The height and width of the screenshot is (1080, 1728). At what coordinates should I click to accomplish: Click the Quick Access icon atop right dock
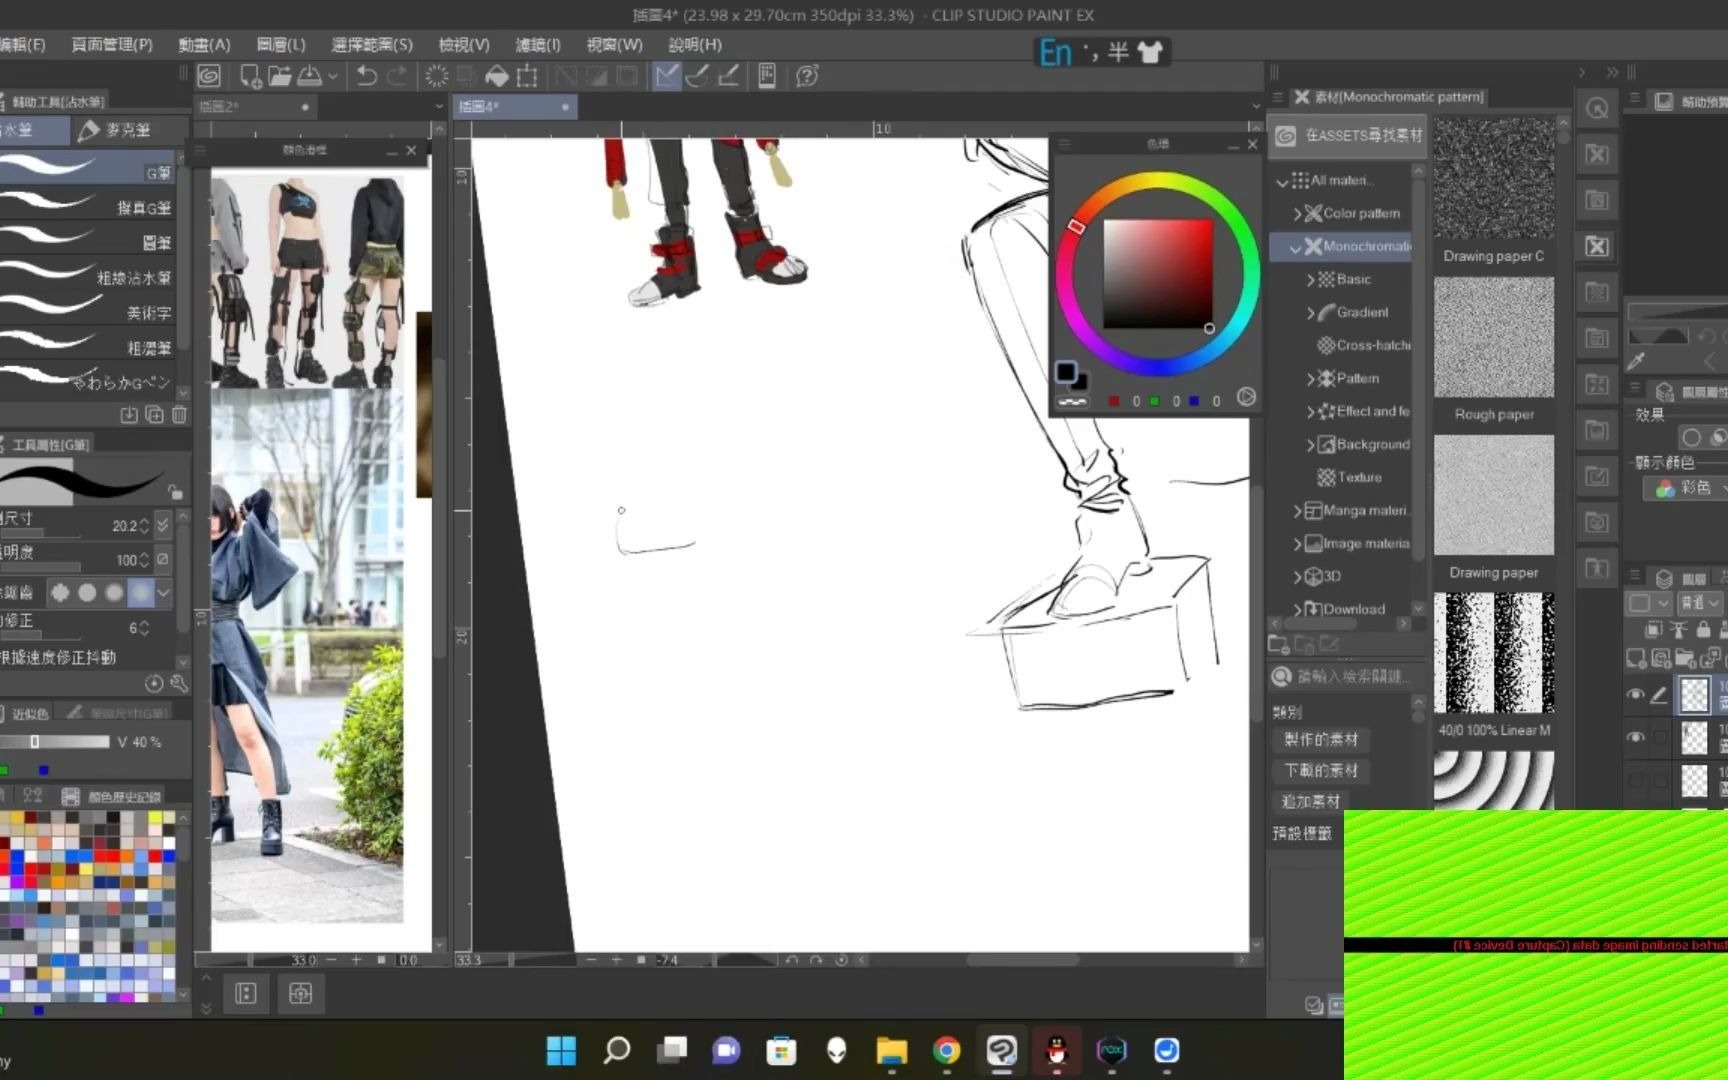click(x=1597, y=109)
